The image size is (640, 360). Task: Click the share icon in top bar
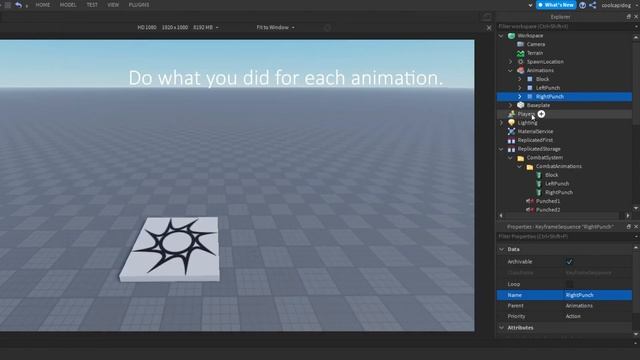(x=593, y=5)
